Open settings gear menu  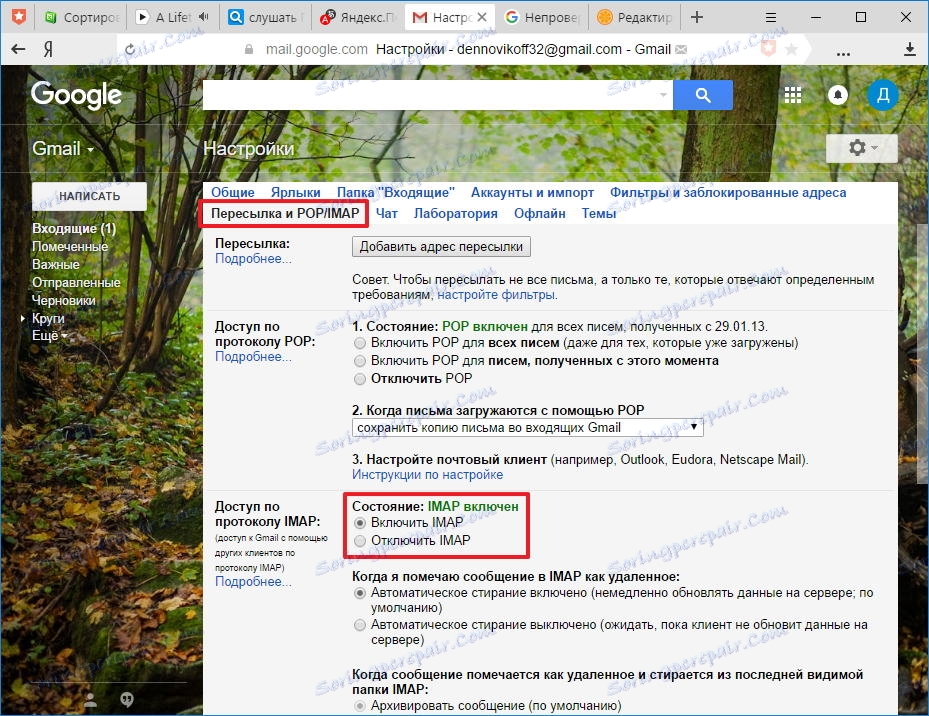click(862, 148)
